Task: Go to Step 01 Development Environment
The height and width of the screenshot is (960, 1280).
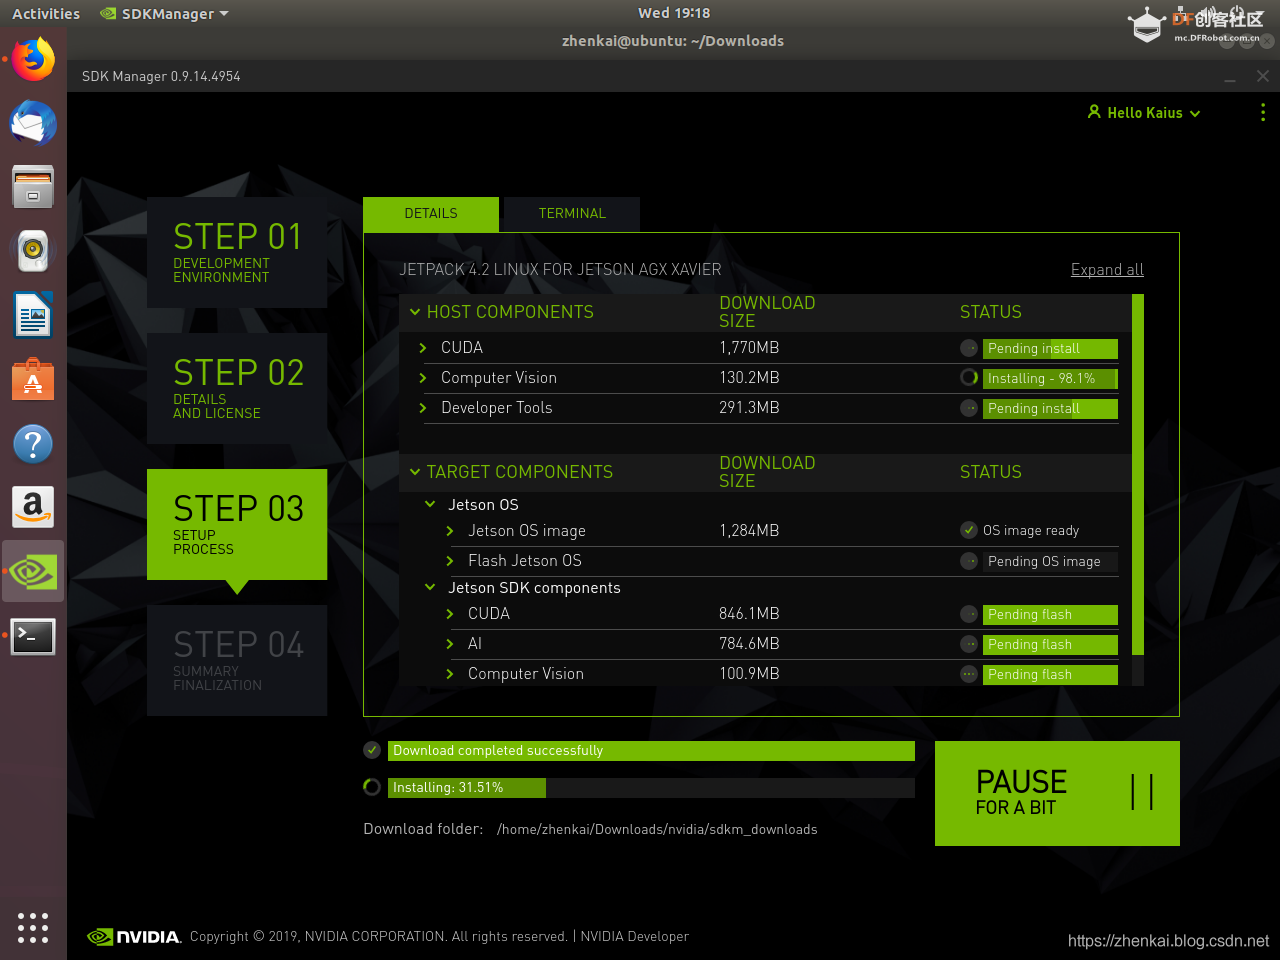Action: click(237, 252)
